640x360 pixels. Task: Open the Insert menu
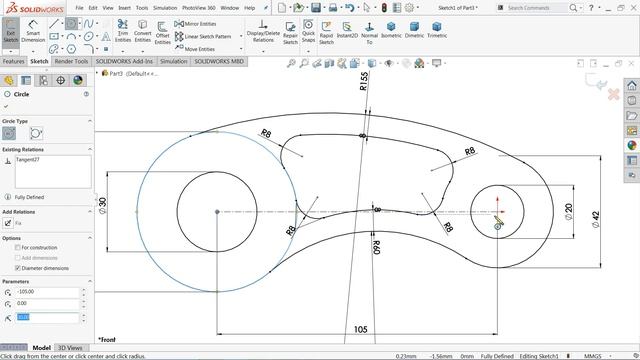124,8
